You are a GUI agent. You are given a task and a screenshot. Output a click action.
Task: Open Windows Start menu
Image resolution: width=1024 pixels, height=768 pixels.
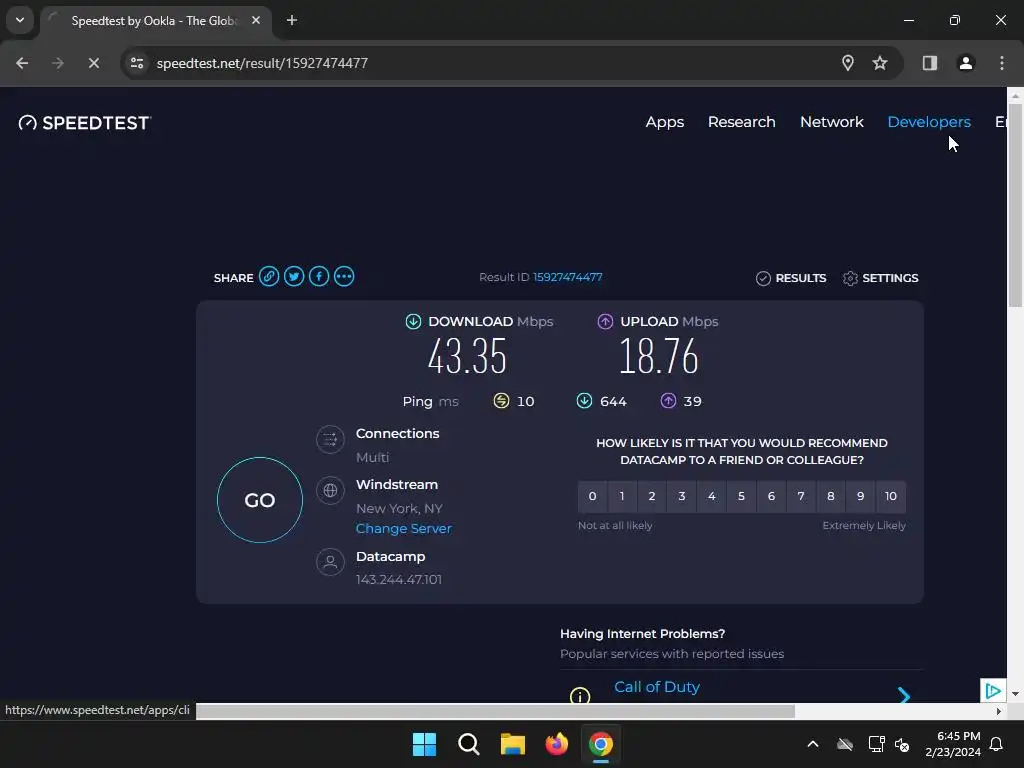point(424,744)
